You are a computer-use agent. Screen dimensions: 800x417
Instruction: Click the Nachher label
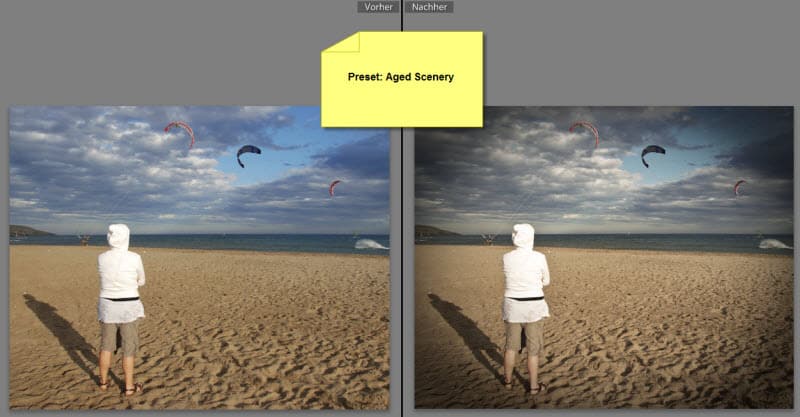tap(429, 7)
